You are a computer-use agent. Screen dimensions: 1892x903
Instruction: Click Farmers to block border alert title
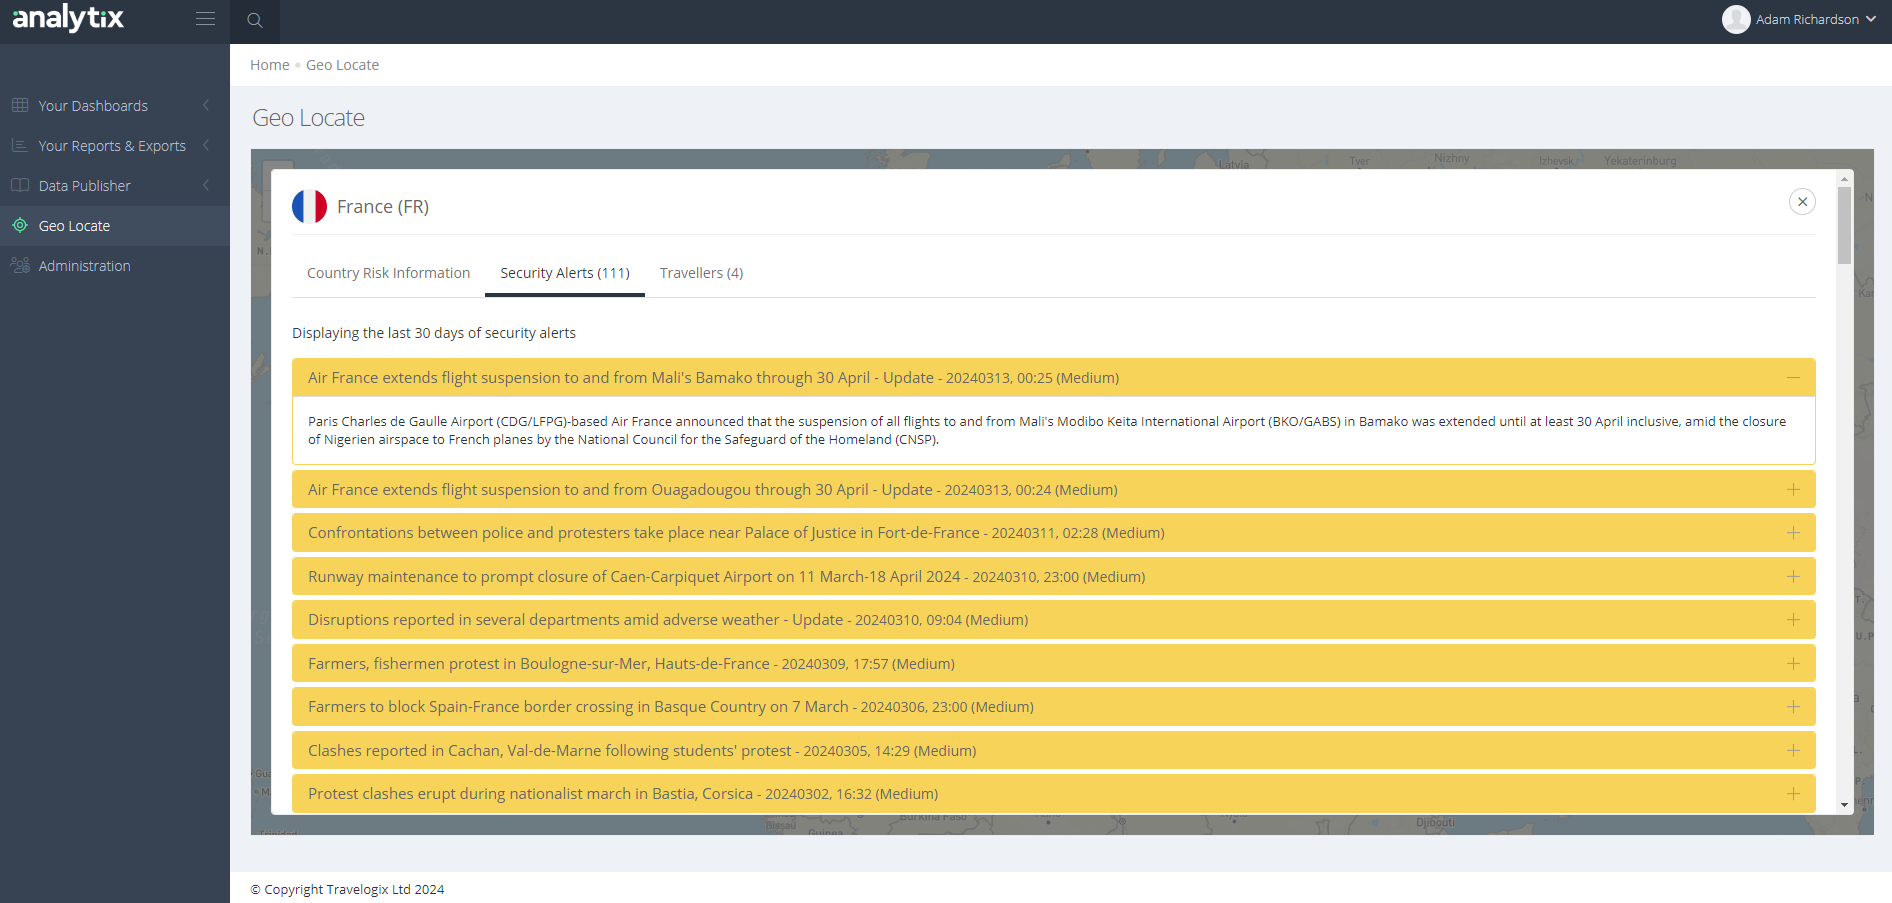[x=671, y=707]
